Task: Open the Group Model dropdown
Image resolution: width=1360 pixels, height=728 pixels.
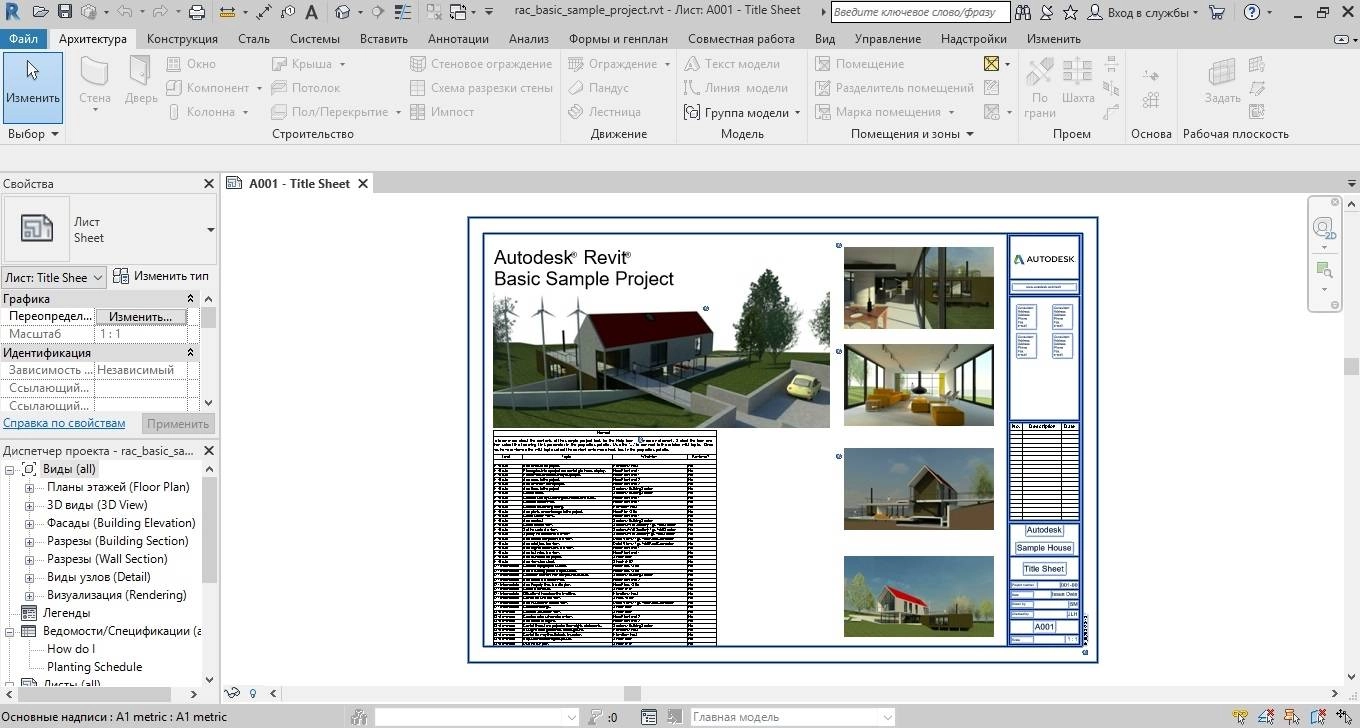Action: pyautogui.click(x=797, y=113)
